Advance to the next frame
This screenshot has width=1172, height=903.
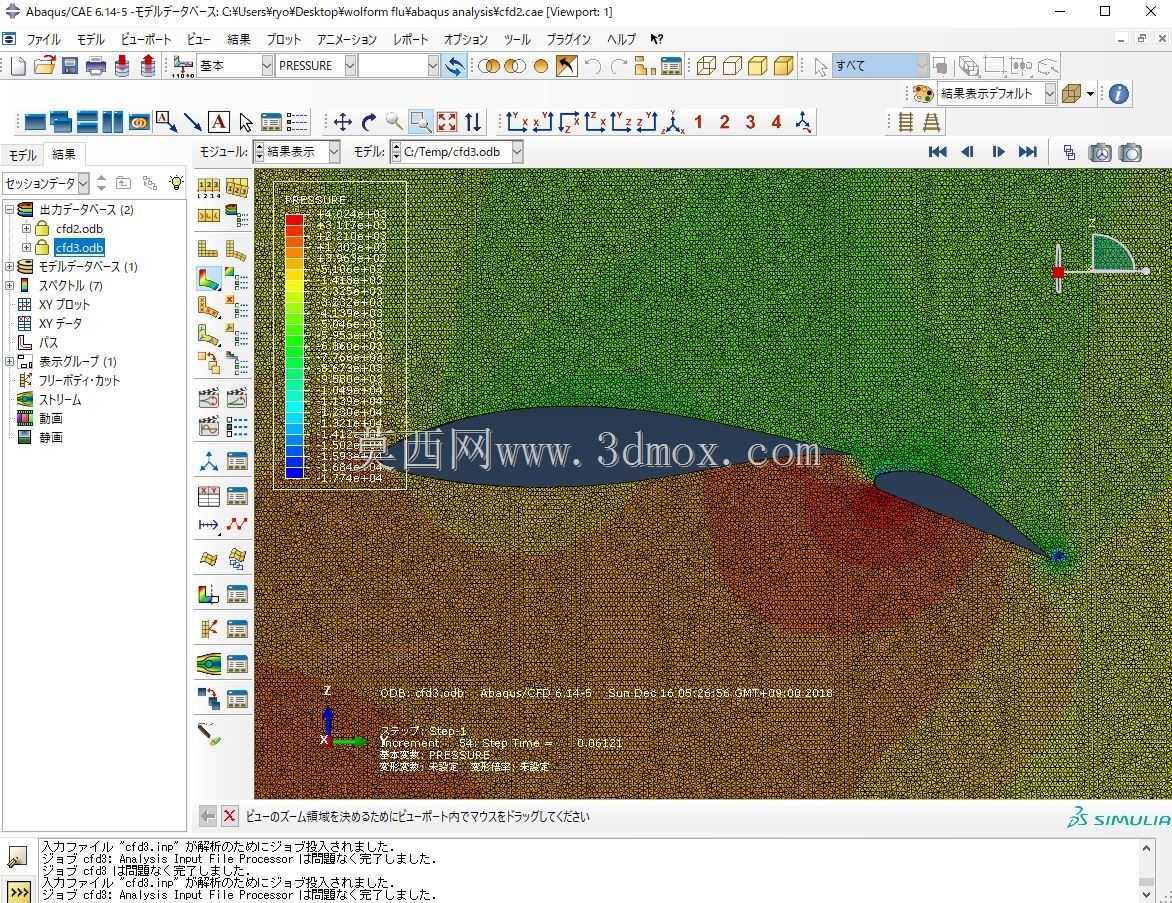tap(998, 152)
